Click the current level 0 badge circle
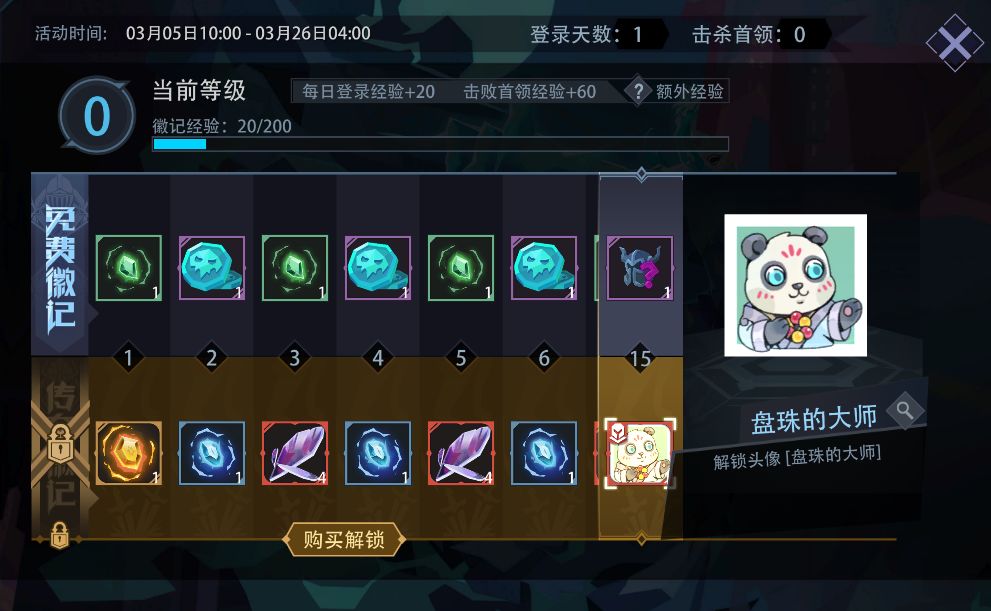991x611 pixels. tap(97, 116)
